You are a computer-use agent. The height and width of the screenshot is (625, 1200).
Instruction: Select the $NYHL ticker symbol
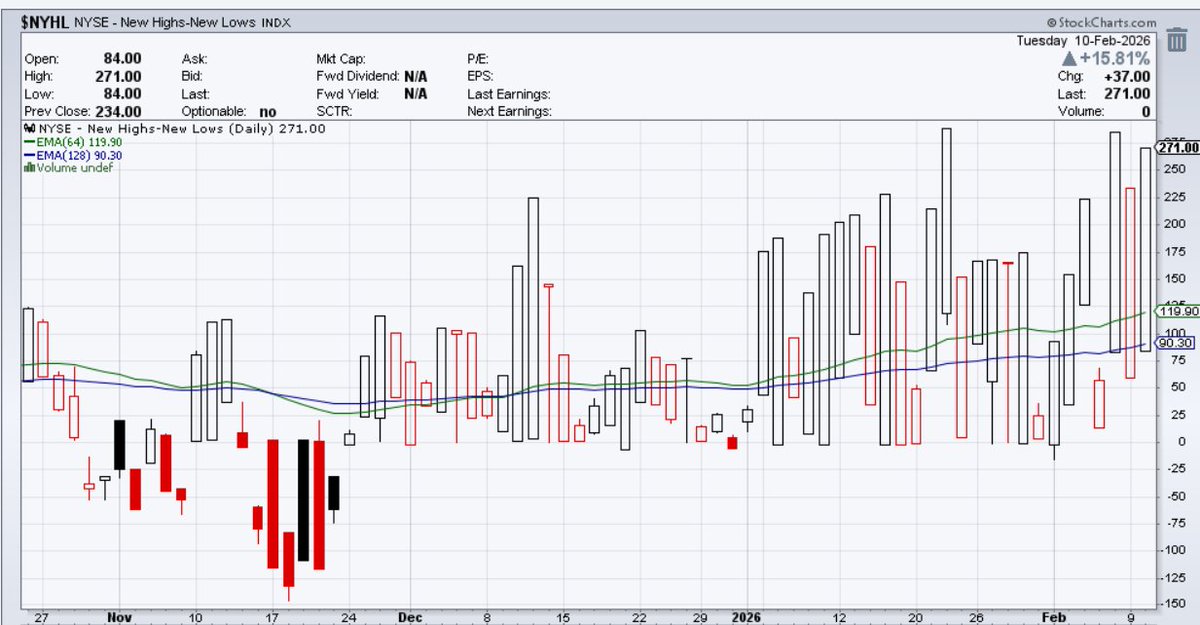[x=44, y=22]
